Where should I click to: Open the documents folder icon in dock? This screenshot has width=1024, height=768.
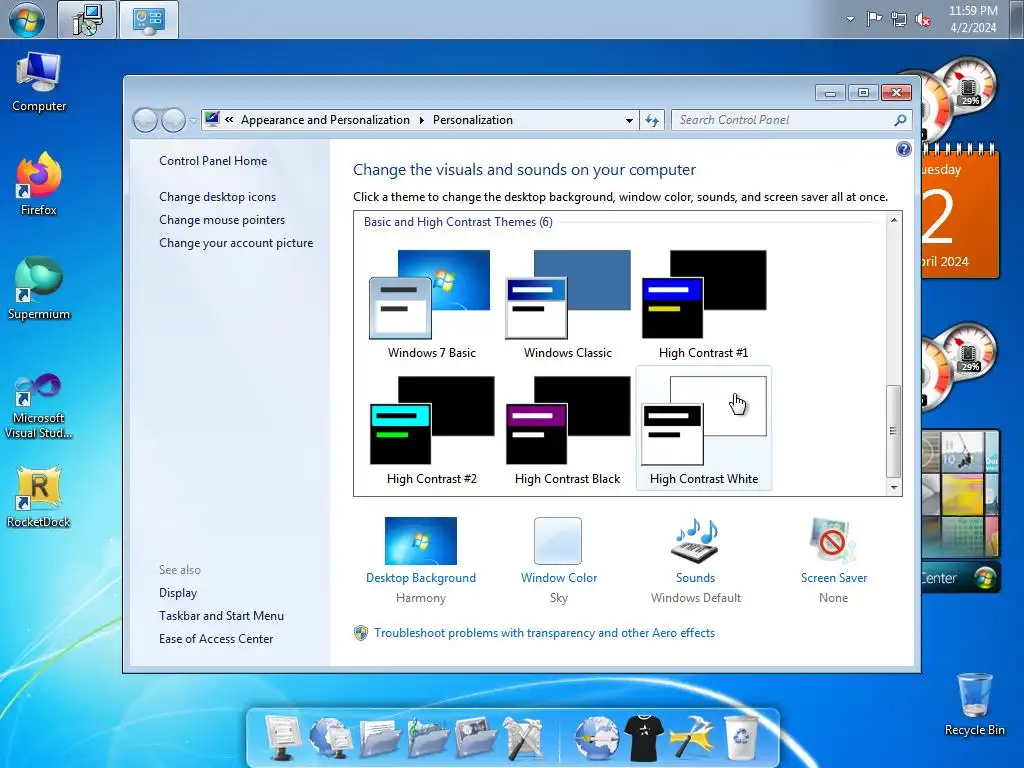click(379, 738)
